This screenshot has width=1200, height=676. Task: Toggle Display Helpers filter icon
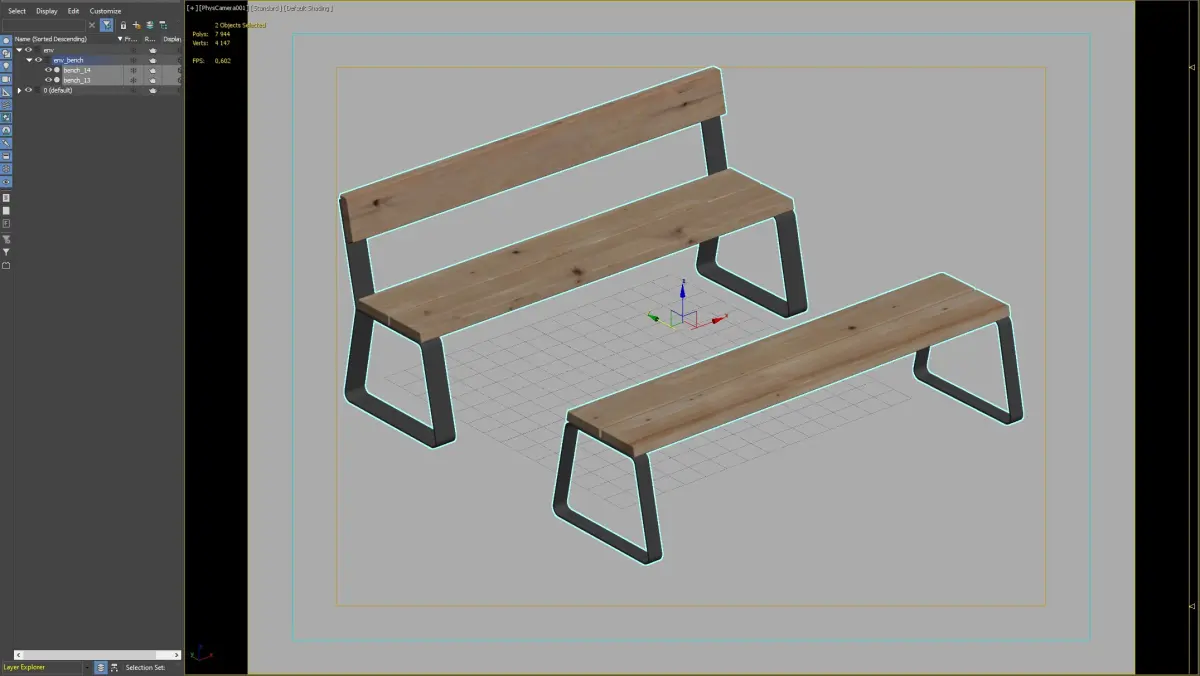click(6, 92)
